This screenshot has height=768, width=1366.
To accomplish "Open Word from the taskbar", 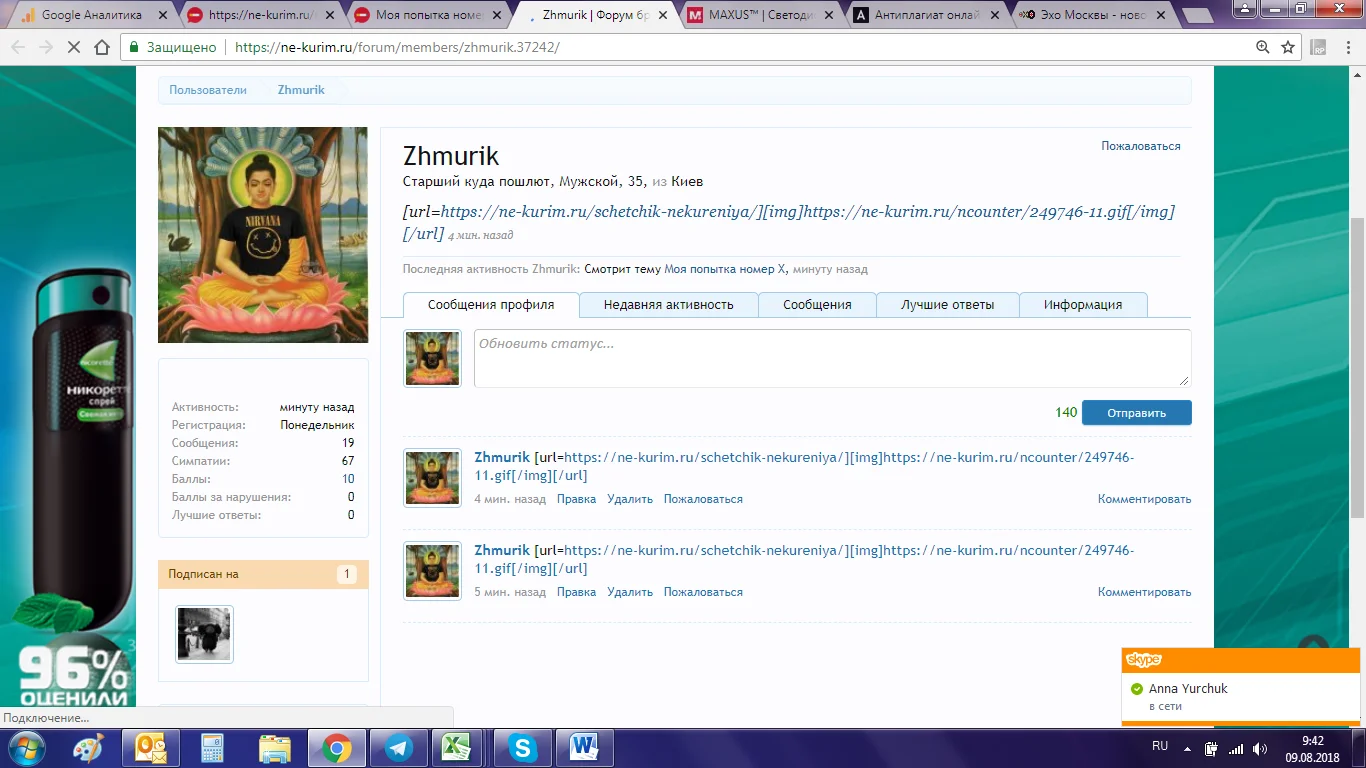I will 584,748.
